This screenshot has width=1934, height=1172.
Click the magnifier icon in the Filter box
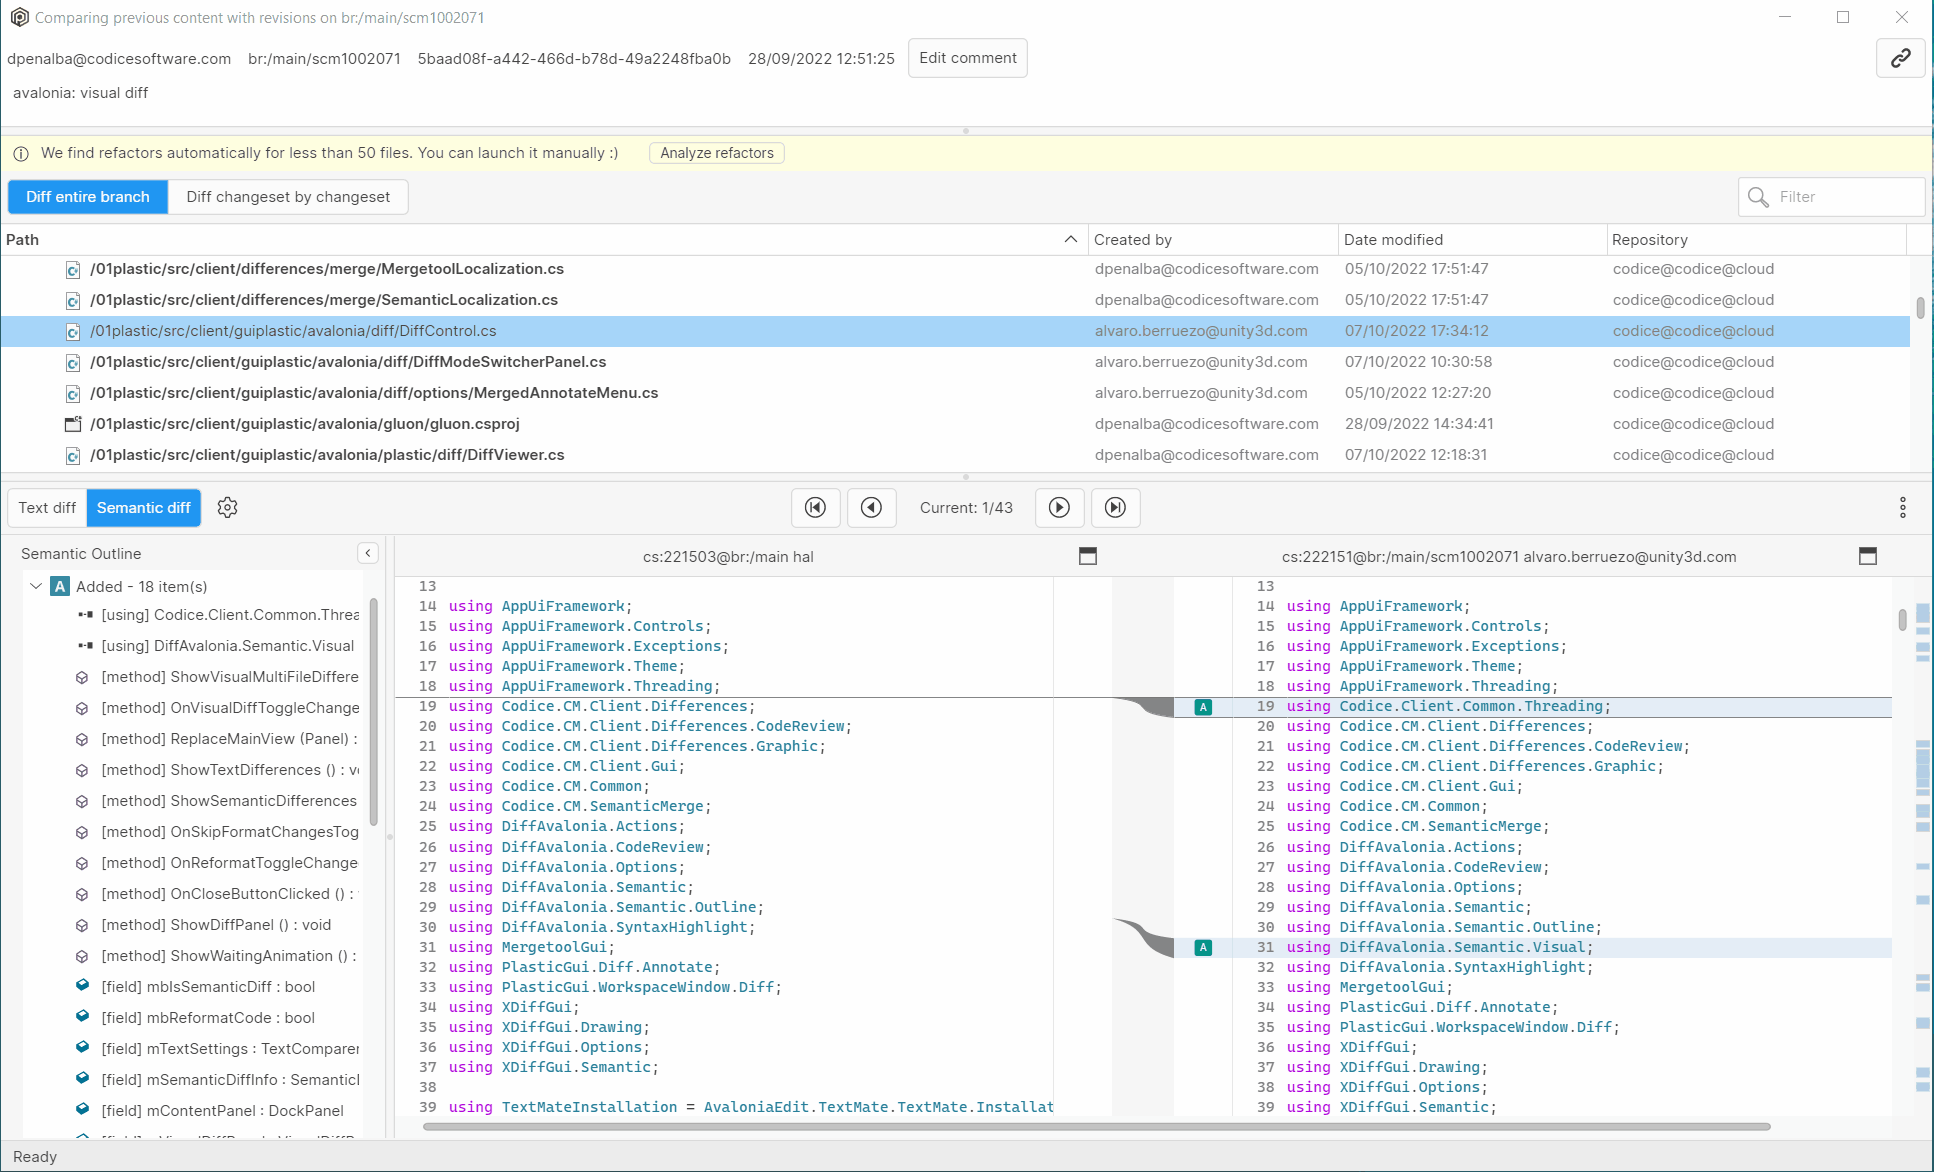click(x=1757, y=197)
